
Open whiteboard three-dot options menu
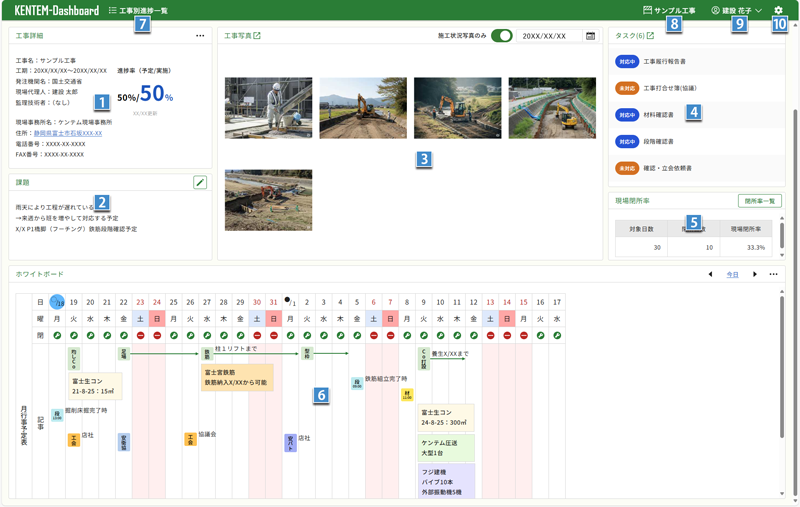tap(773, 274)
